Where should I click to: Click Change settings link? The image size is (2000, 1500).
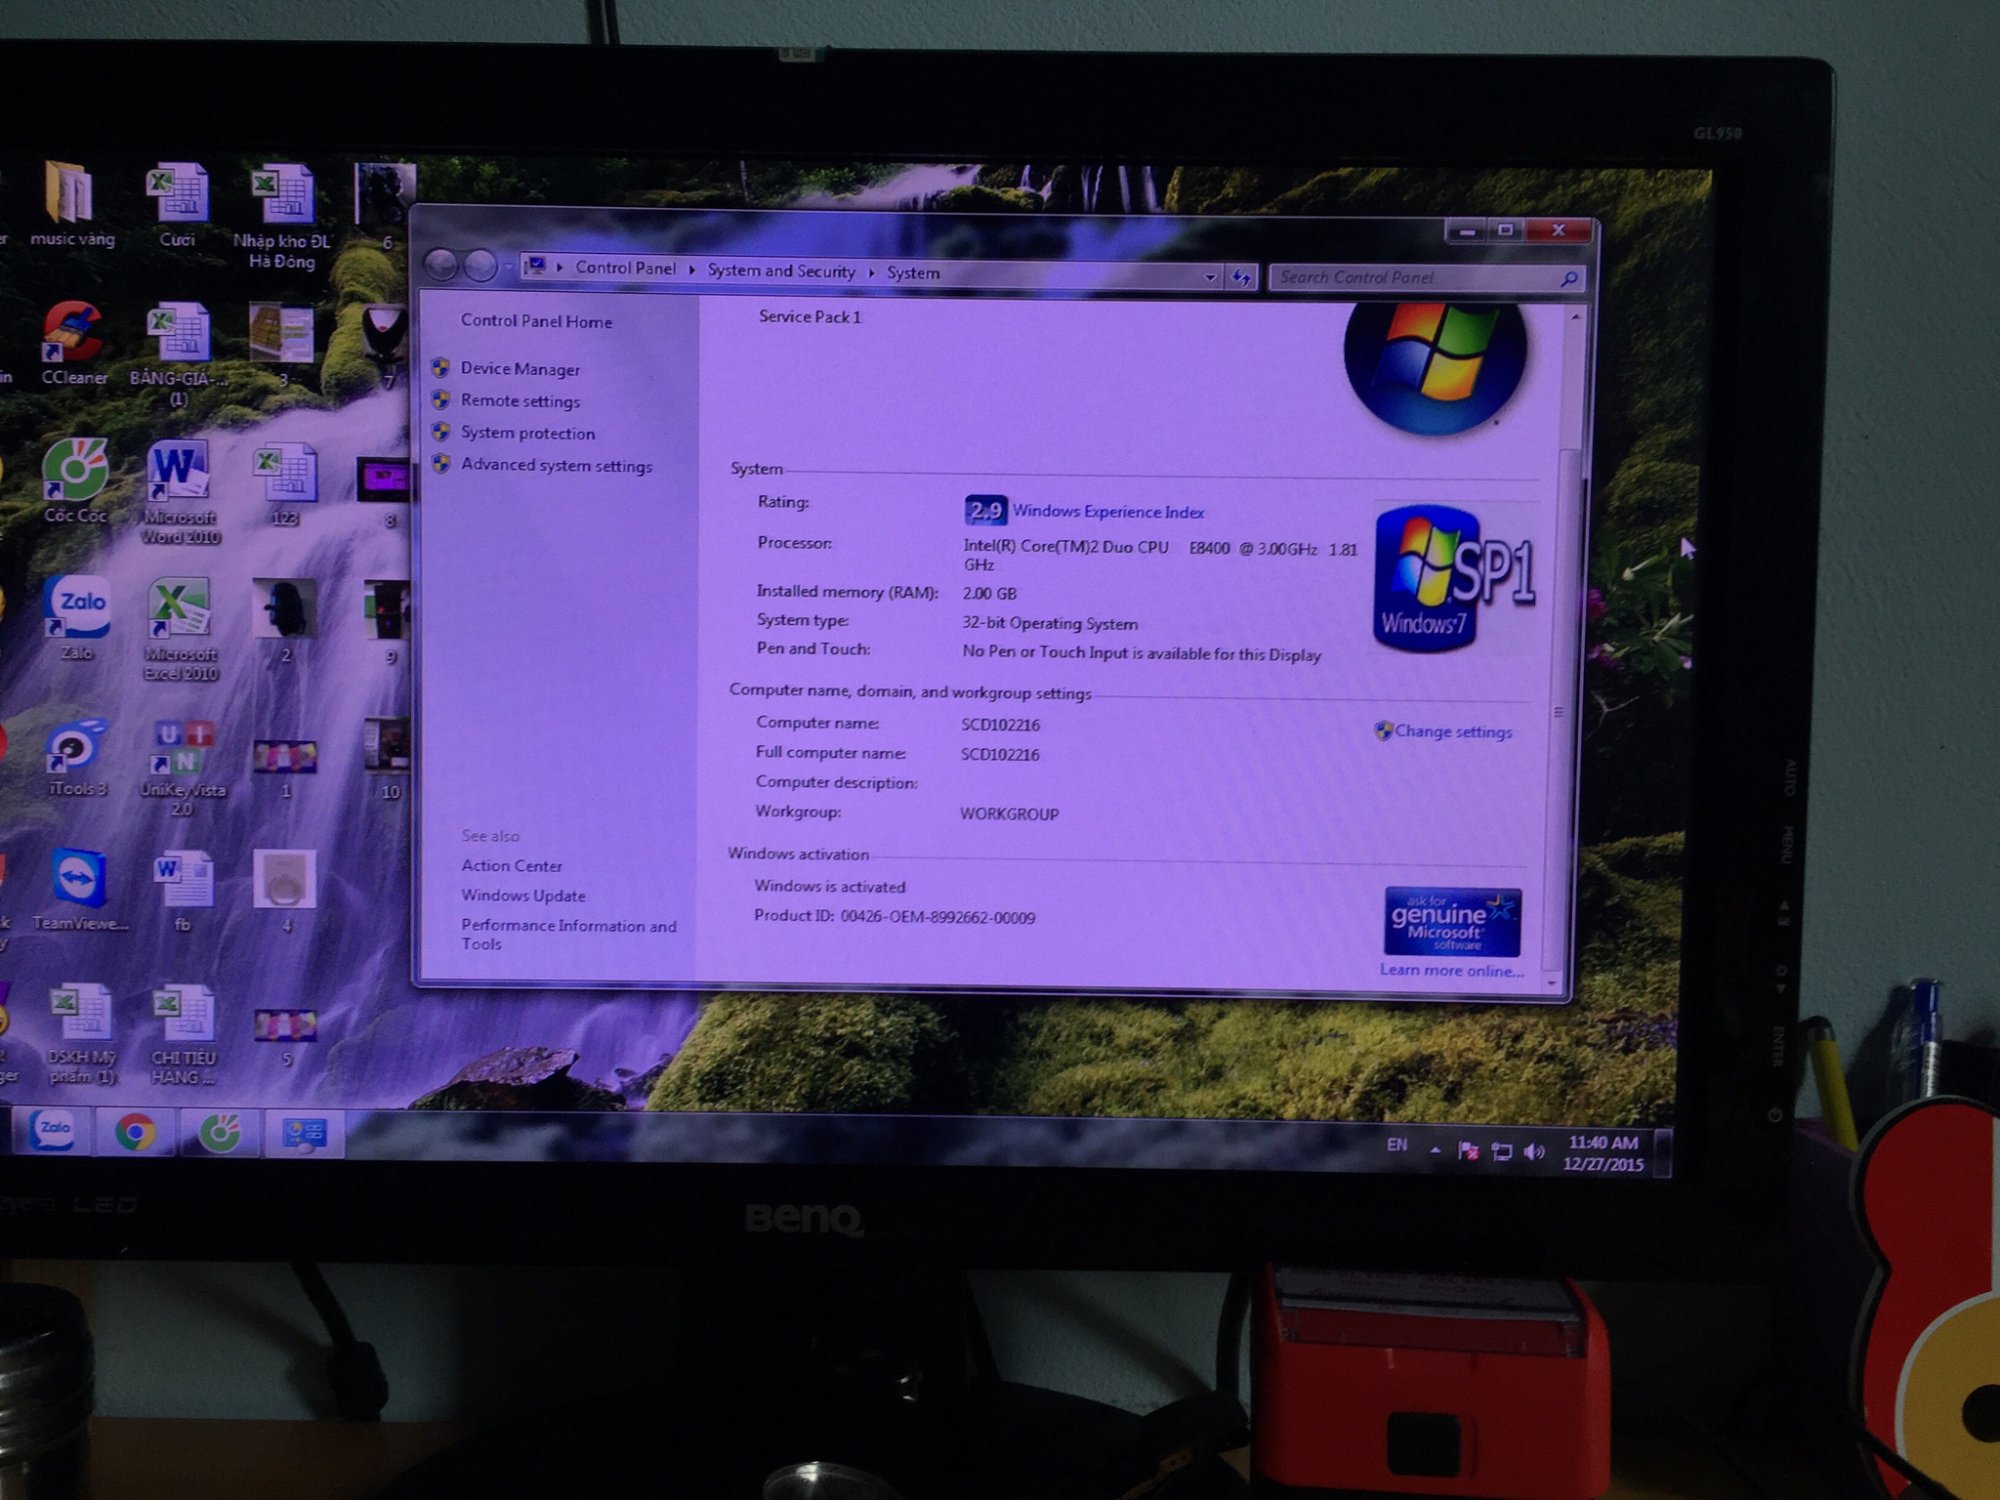(x=1452, y=732)
